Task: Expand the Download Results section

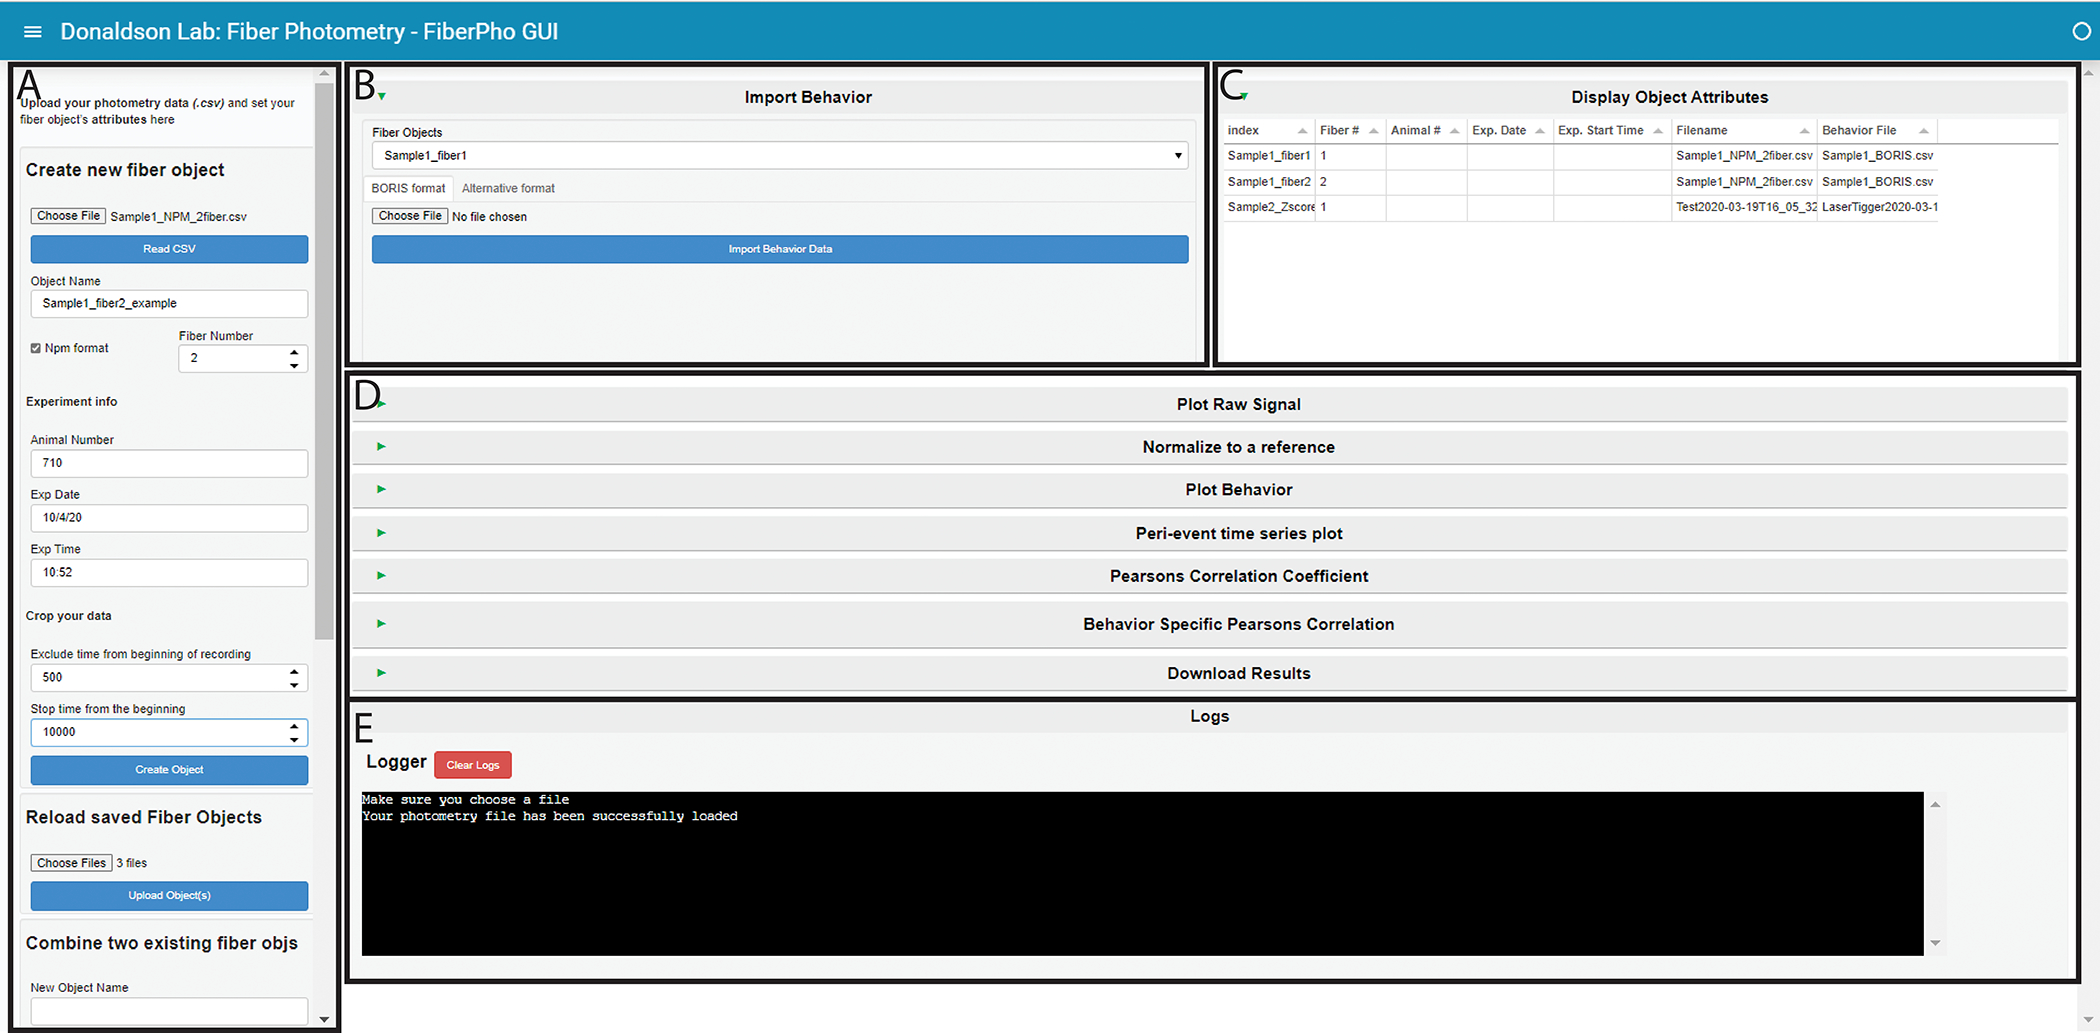Action: [1209, 673]
